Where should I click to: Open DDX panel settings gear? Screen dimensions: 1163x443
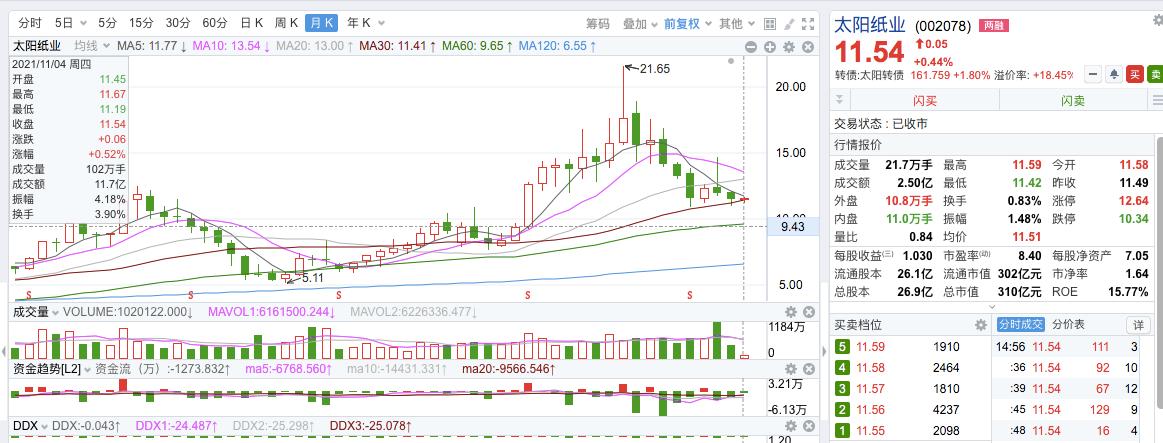(x=791, y=426)
